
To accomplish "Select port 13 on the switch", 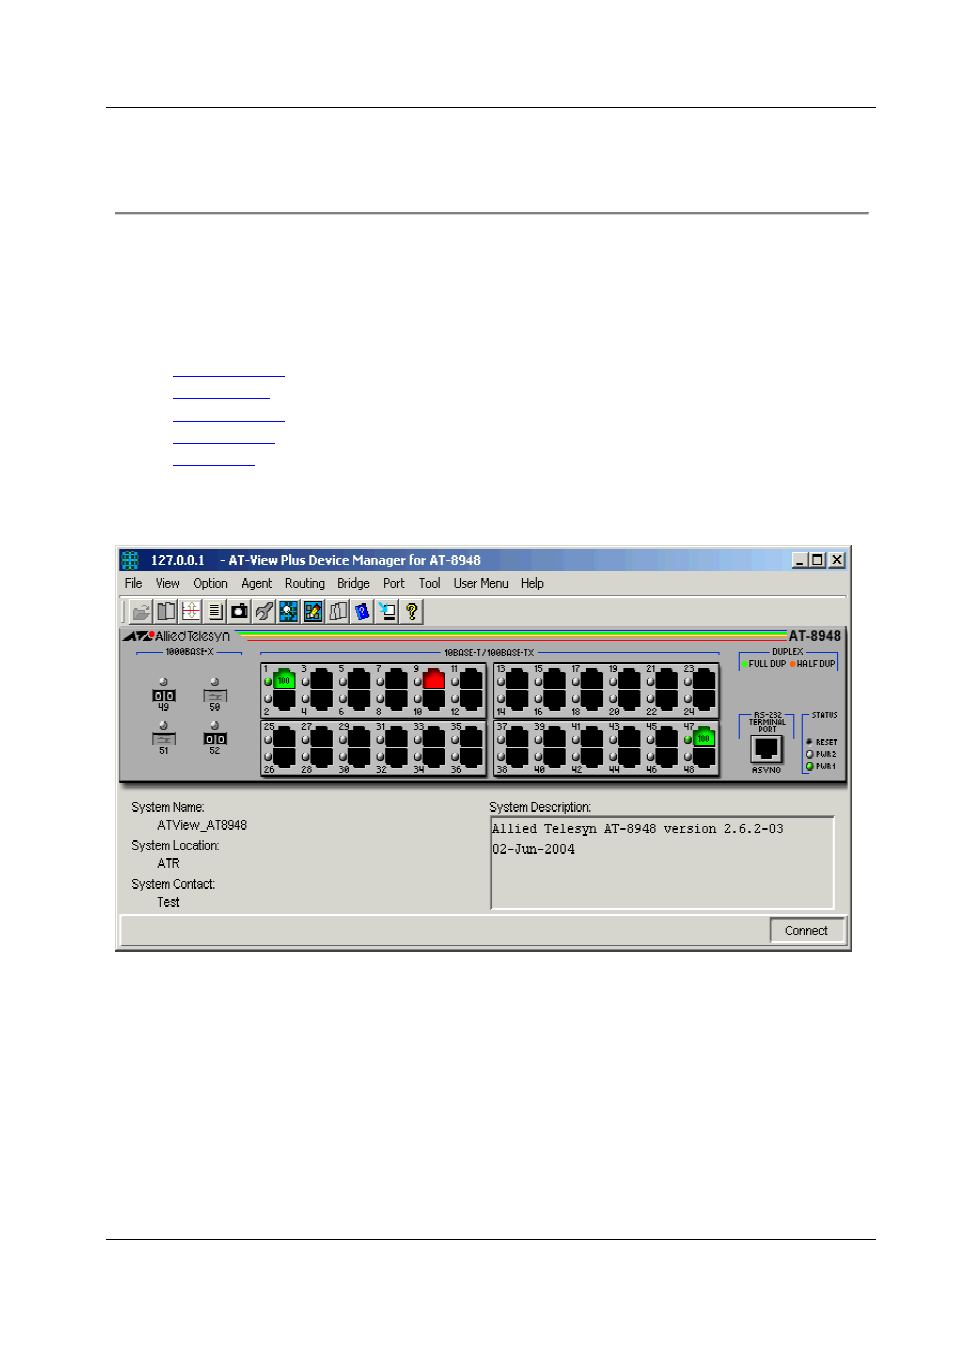I will [517, 680].
